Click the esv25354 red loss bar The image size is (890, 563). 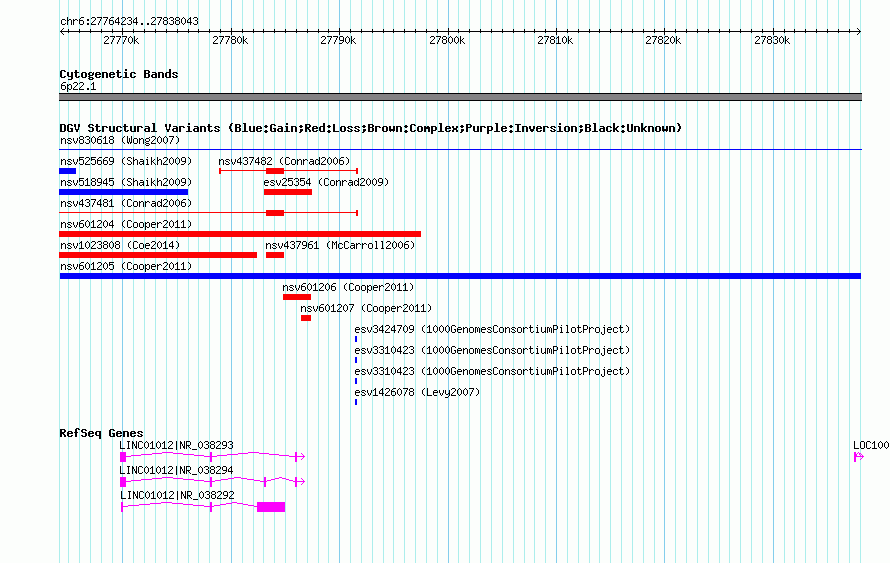click(x=288, y=192)
